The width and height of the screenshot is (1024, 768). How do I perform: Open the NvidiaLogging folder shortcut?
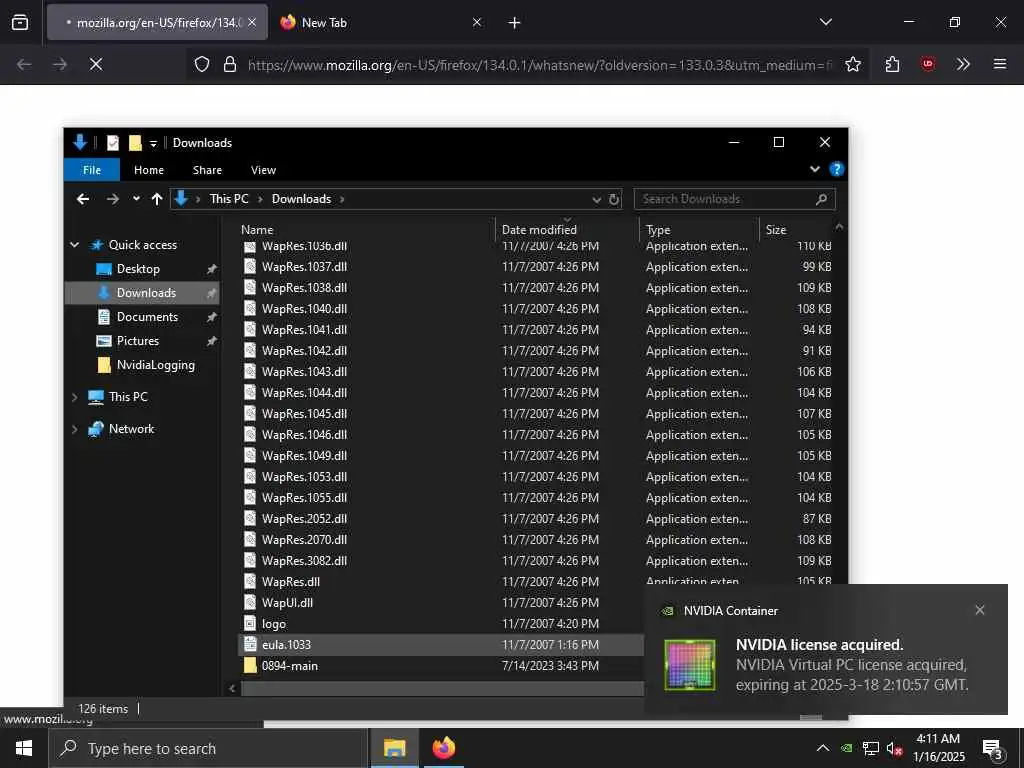(155, 365)
